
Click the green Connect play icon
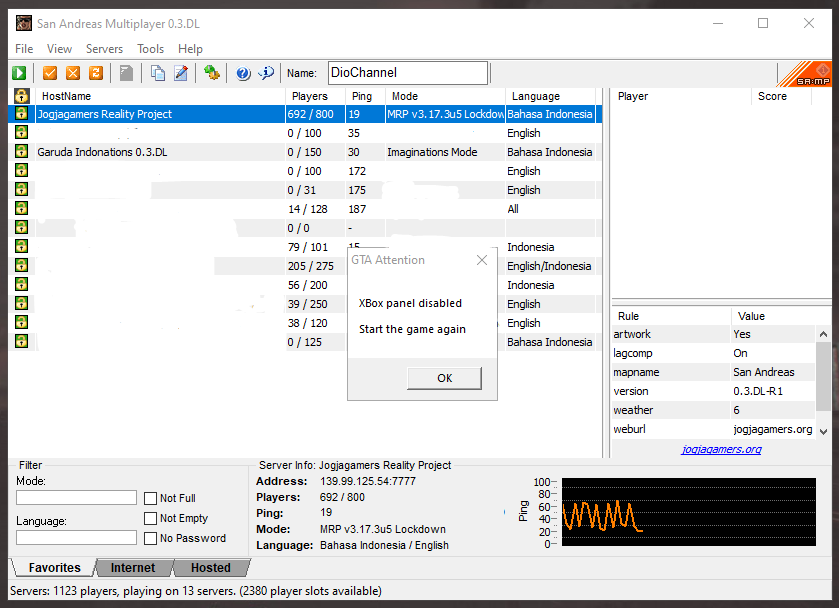tap(19, 73)
